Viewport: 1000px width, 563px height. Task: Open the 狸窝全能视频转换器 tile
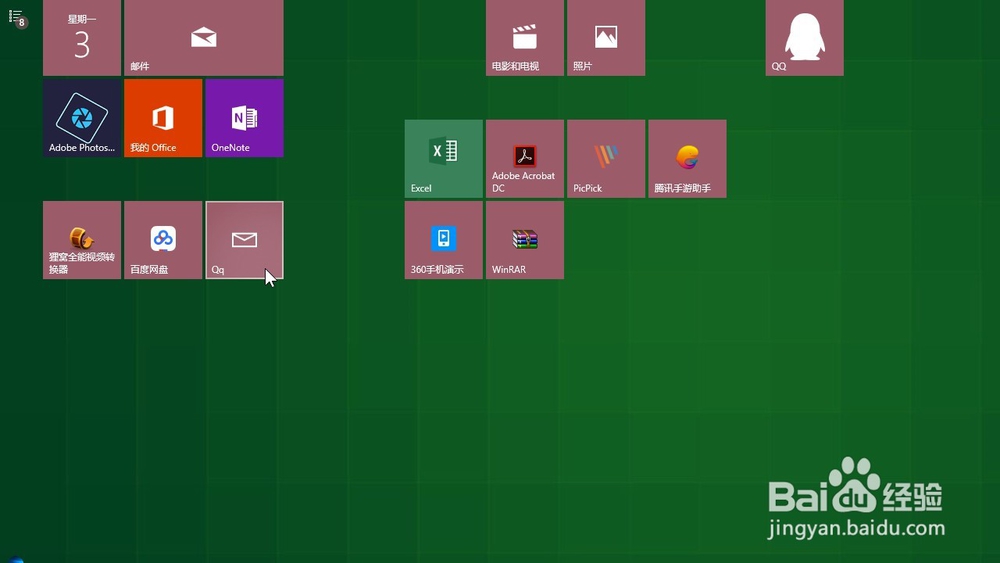click(82, 240)
